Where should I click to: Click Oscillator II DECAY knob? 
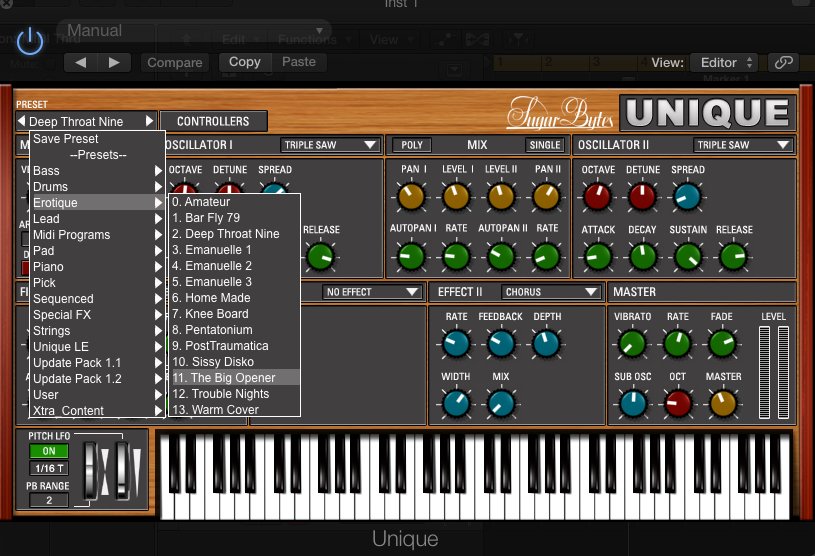643,257
